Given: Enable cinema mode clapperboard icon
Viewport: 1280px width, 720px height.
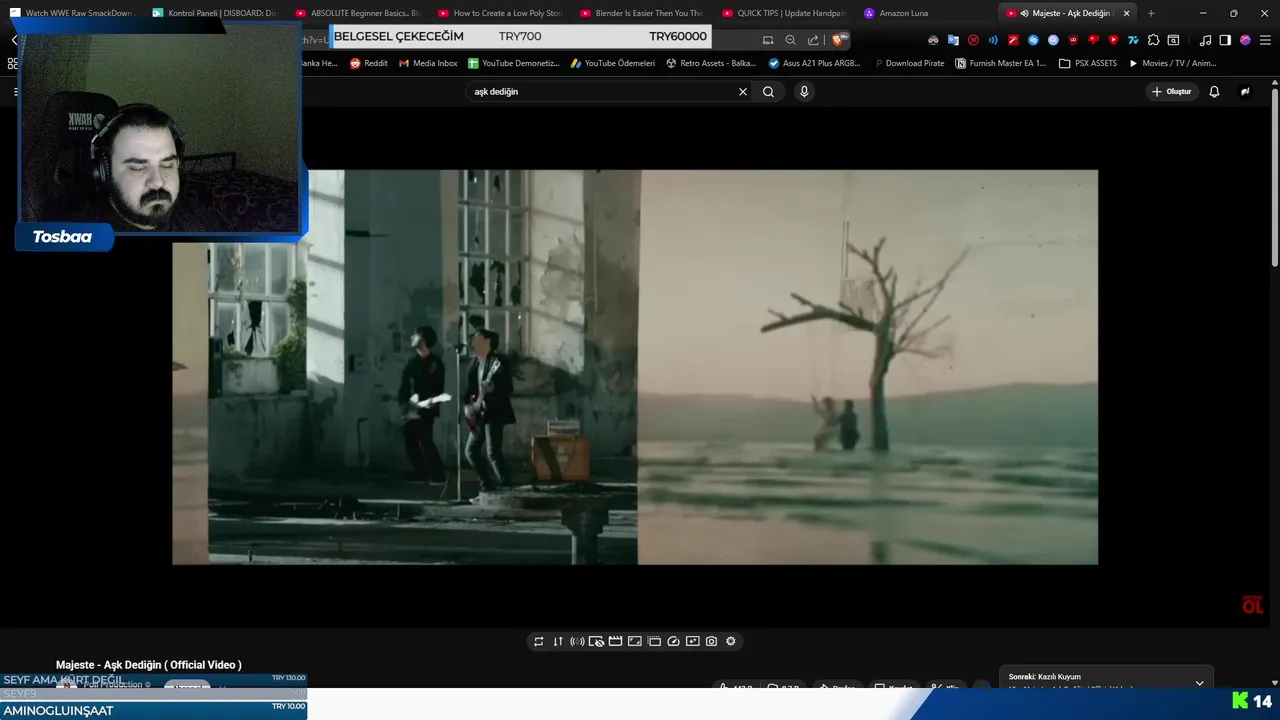Looking at the screenshot, I should 615,641.
